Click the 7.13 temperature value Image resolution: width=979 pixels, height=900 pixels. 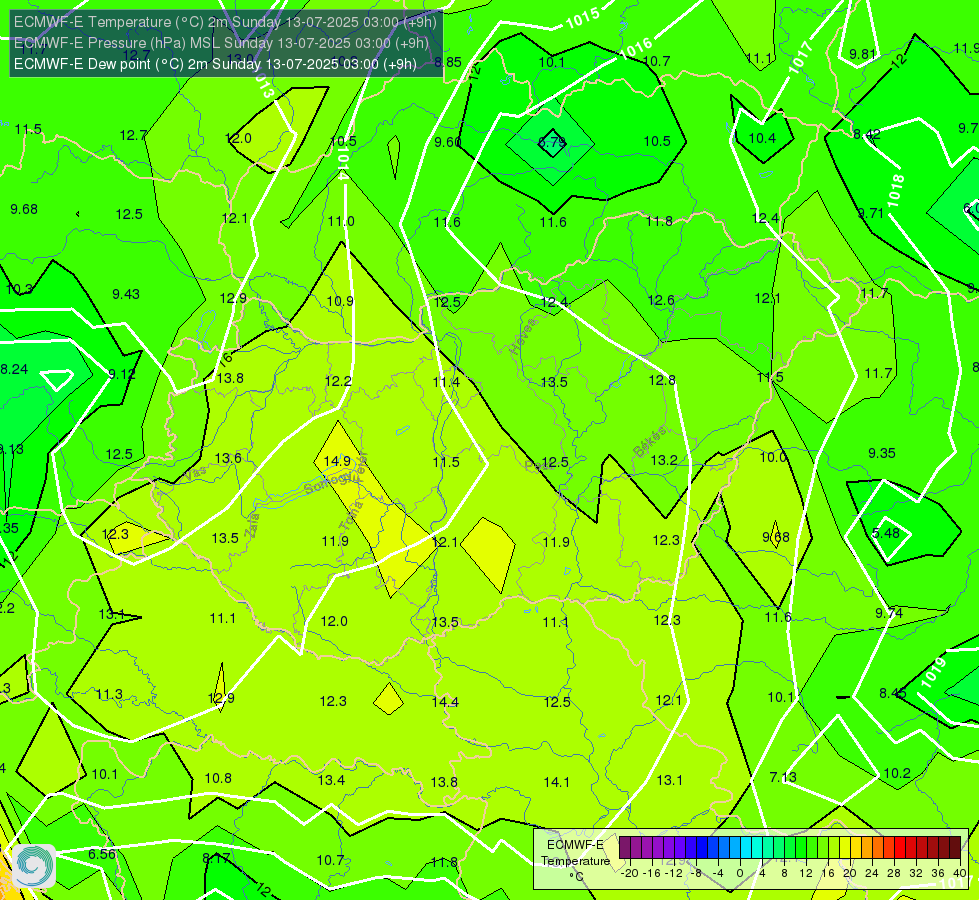coord(783,777)
